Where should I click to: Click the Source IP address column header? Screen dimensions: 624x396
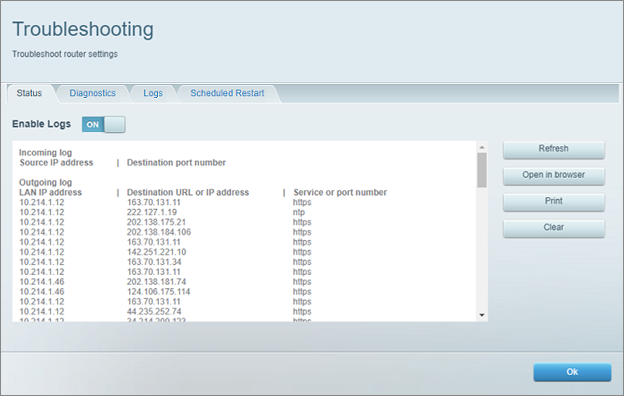pos(56,162)
